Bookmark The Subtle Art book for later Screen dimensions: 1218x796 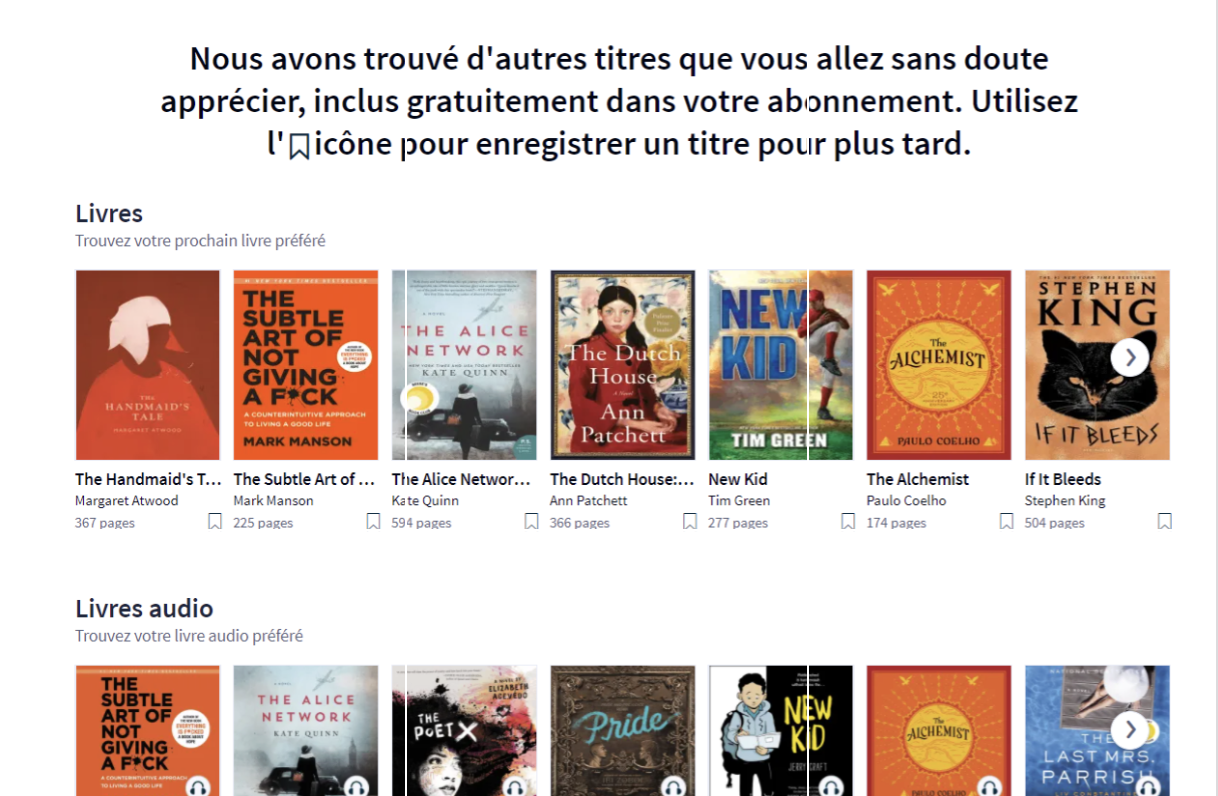point(373,521)
